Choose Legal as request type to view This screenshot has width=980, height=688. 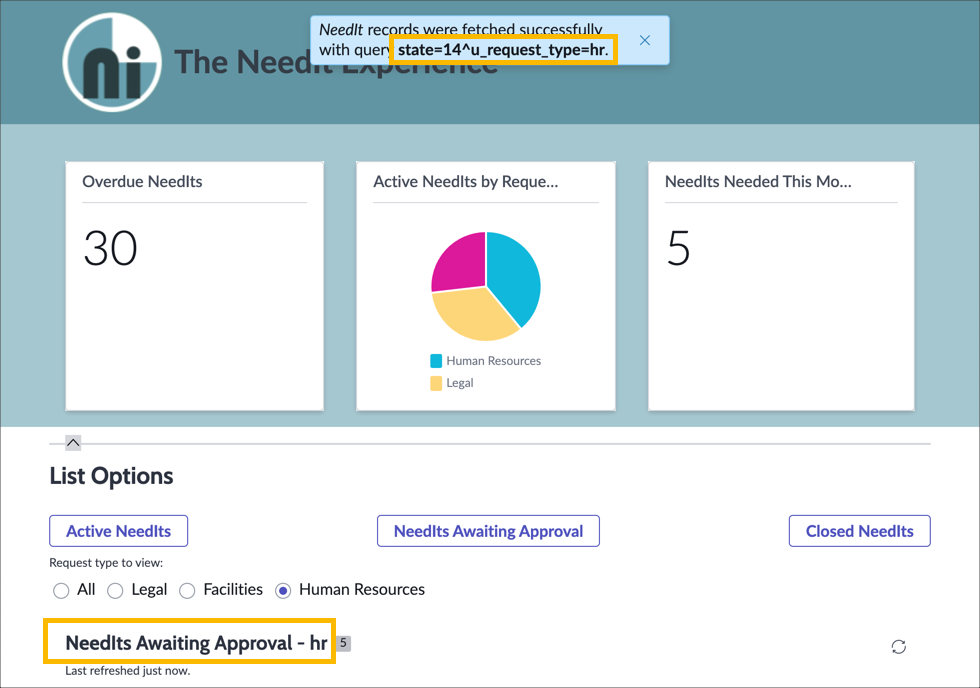pyautogui.click(x=115, y=590)
